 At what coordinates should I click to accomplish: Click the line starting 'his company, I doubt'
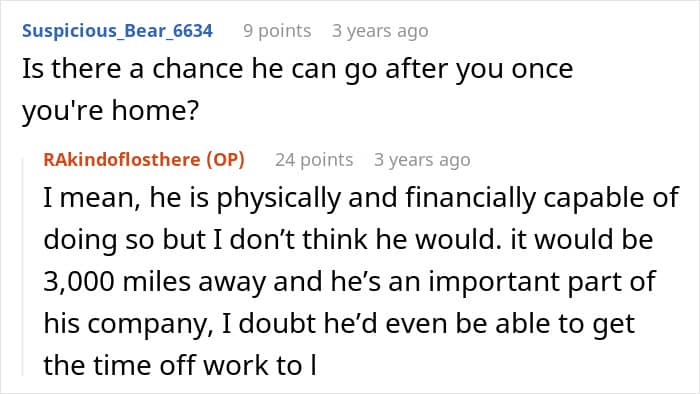[x=339, y=323]
